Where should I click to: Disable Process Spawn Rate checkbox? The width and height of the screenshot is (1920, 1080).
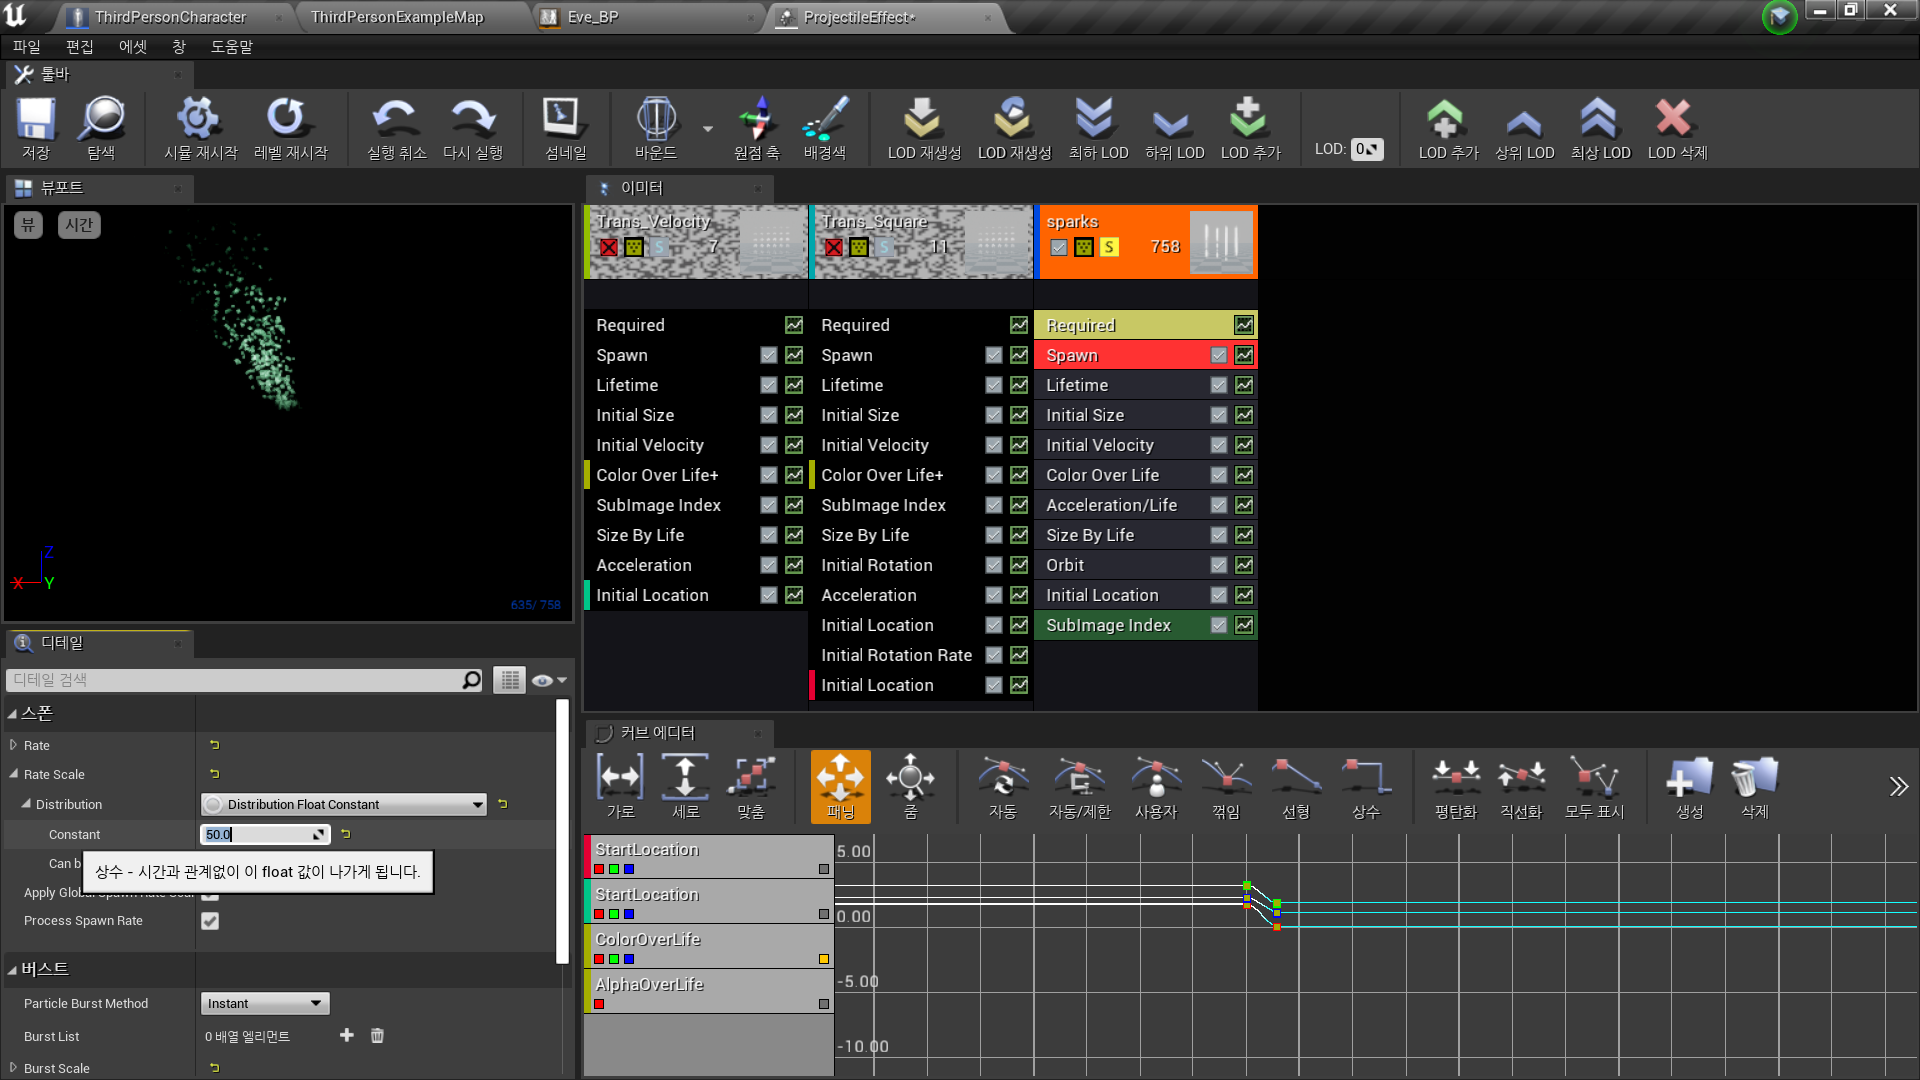coord(210,921)
